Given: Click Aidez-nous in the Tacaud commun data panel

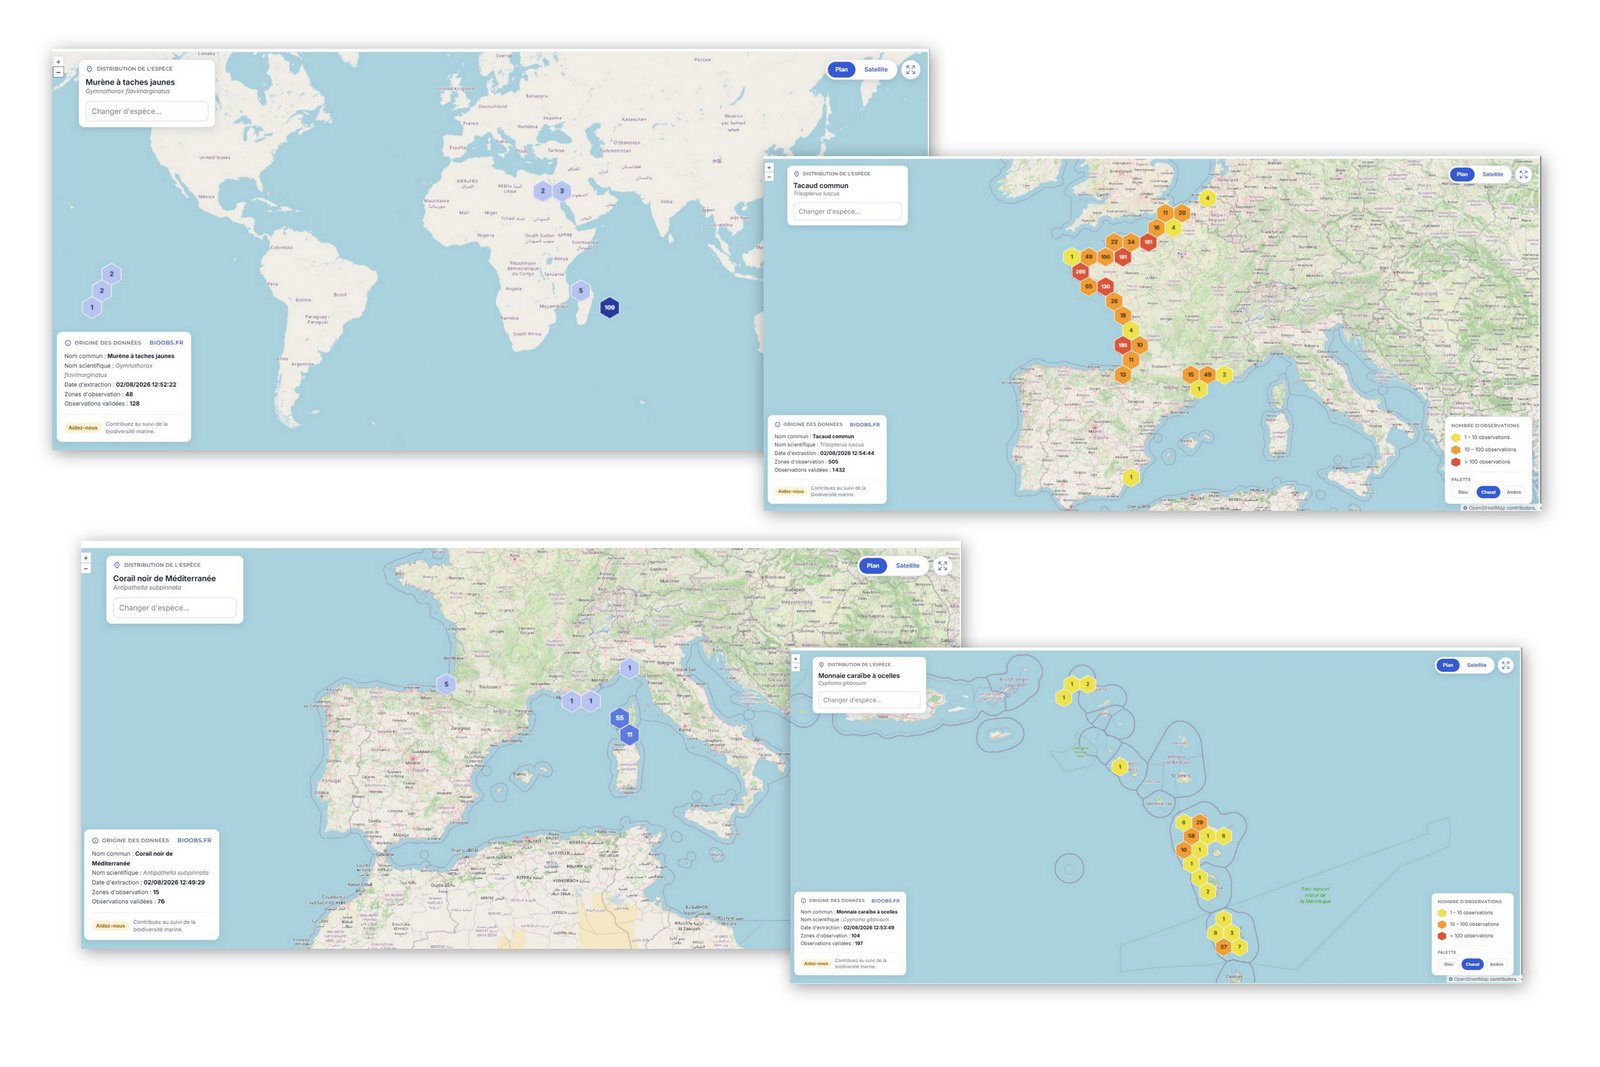Looking at the screenshot, I should tap(791, 491).
